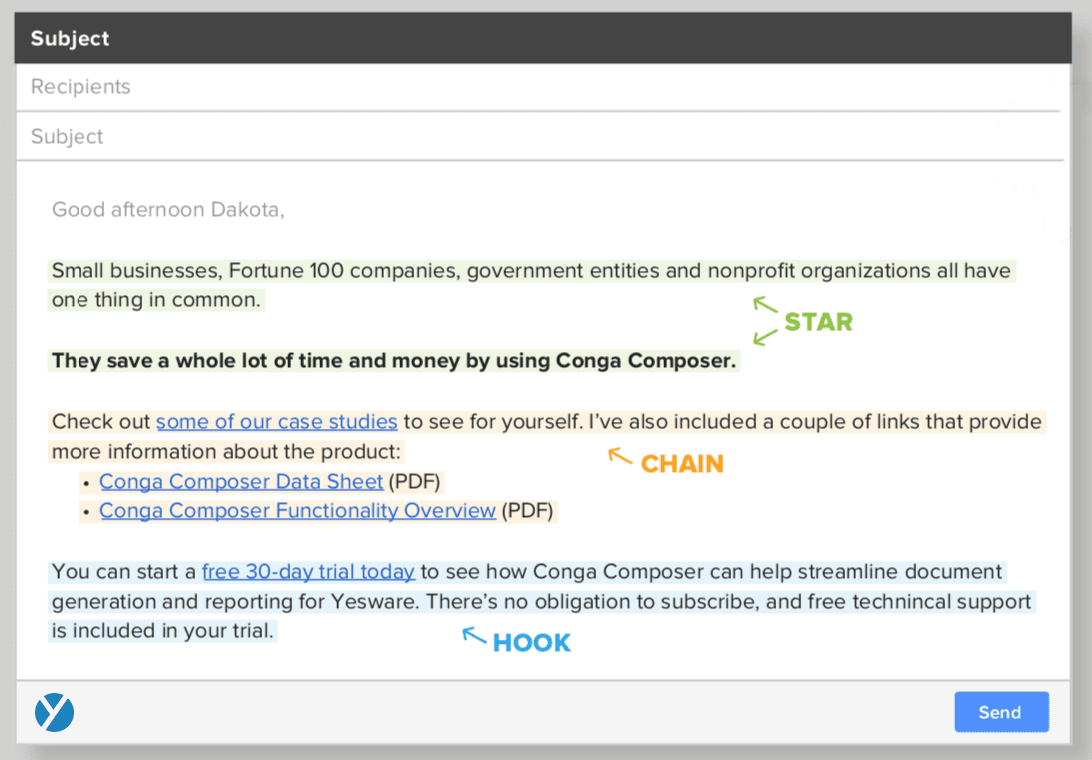Image resolution: width=1092 pixels, height=760 pixels.
Task: Click the "is included in your trial" line
Action: pyautogui.click(x=162, y=632)
